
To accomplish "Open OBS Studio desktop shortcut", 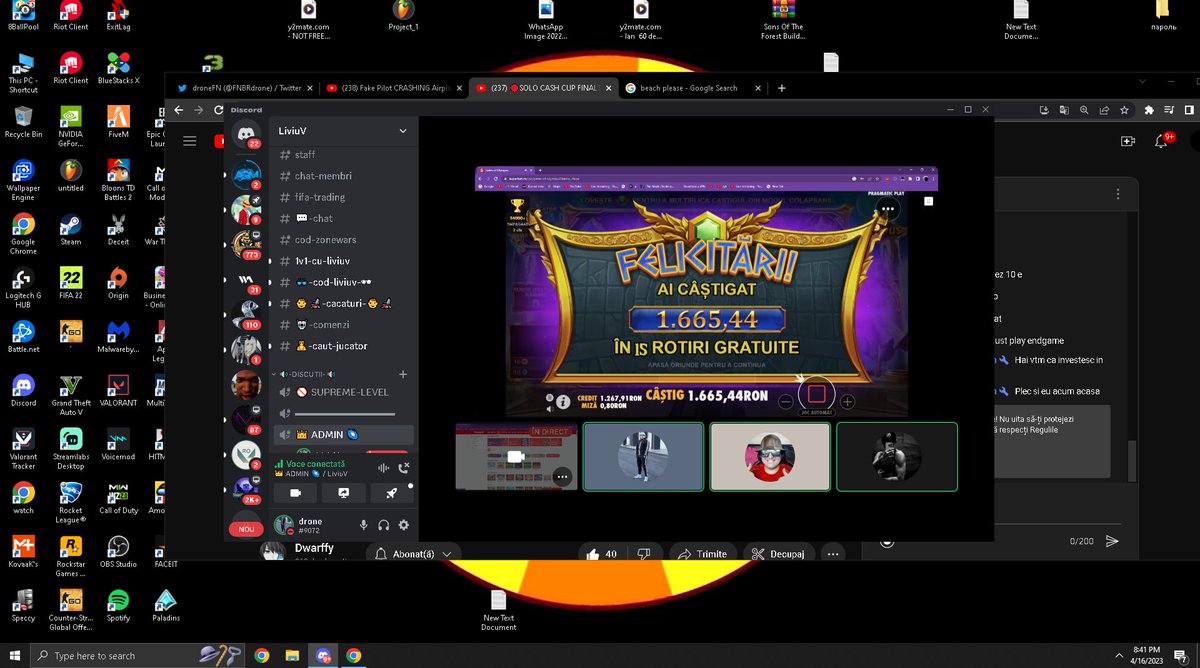I will [x=118, y=552].
